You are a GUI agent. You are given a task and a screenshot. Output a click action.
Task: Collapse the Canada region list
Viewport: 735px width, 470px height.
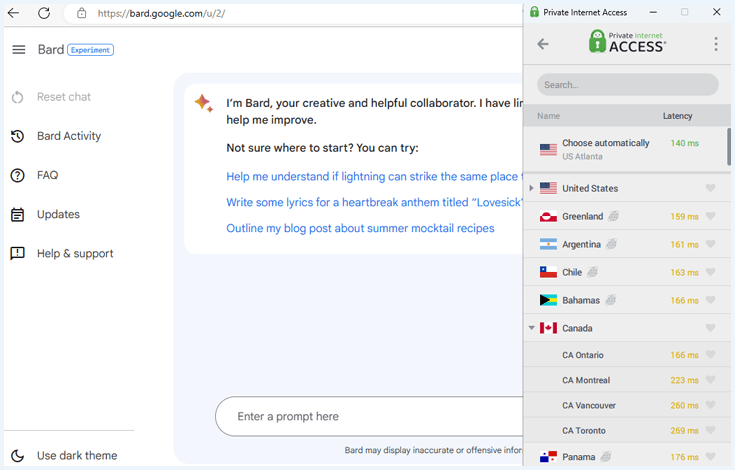(532, 328)
